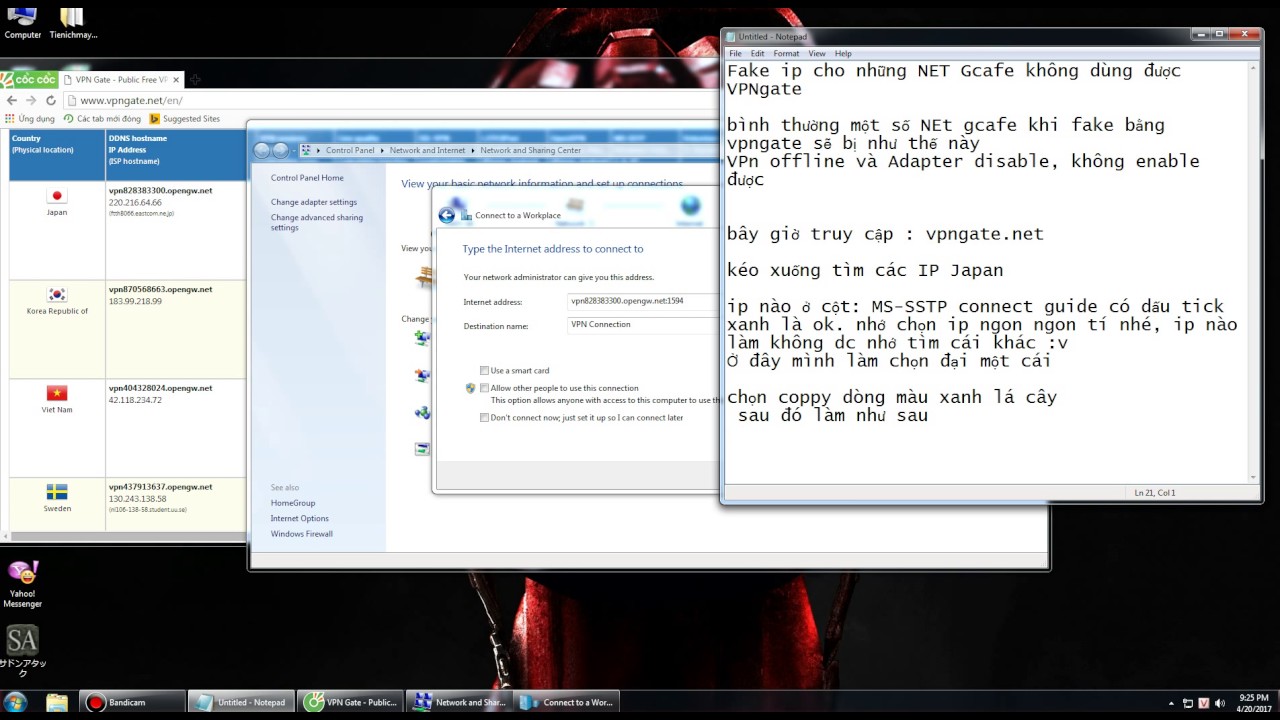Select hostname vpn437913637.opengw.net in the table
This screenshot has height=720, width=1280.
click(x=160, y=487)
